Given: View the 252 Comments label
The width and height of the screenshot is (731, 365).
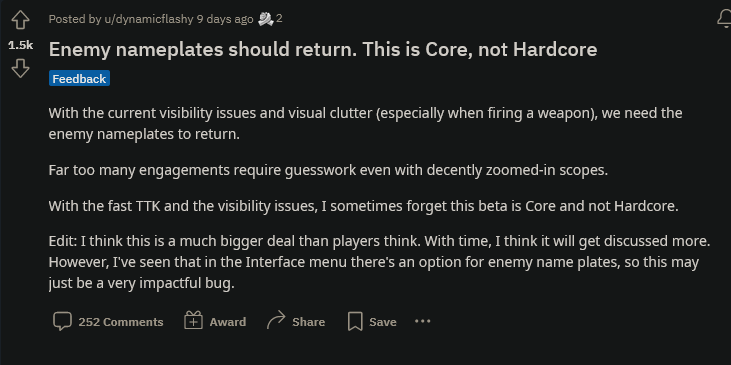Looking at the screenshot, I should pyautogui.click(x=121, y=322).
